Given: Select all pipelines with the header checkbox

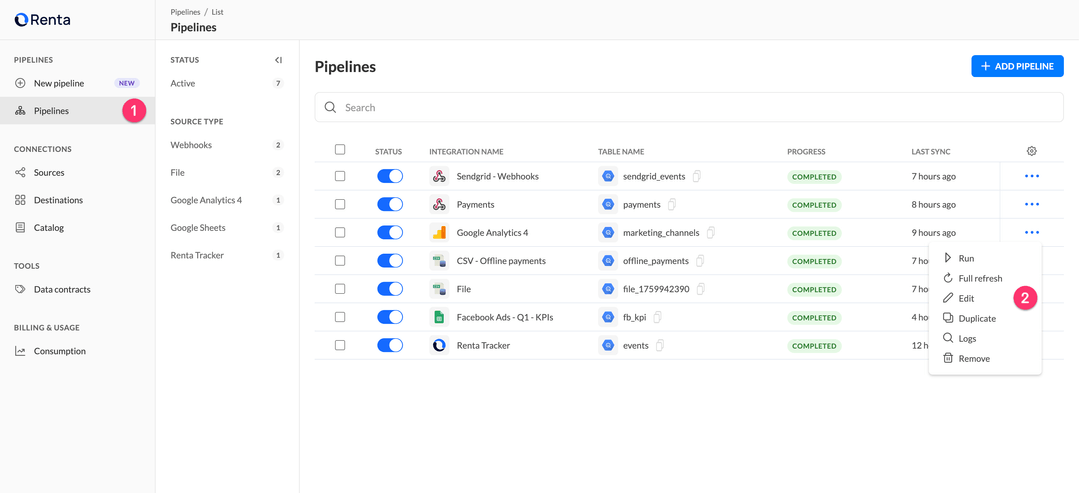Looking at the screenshot, I should click(340, 150).
